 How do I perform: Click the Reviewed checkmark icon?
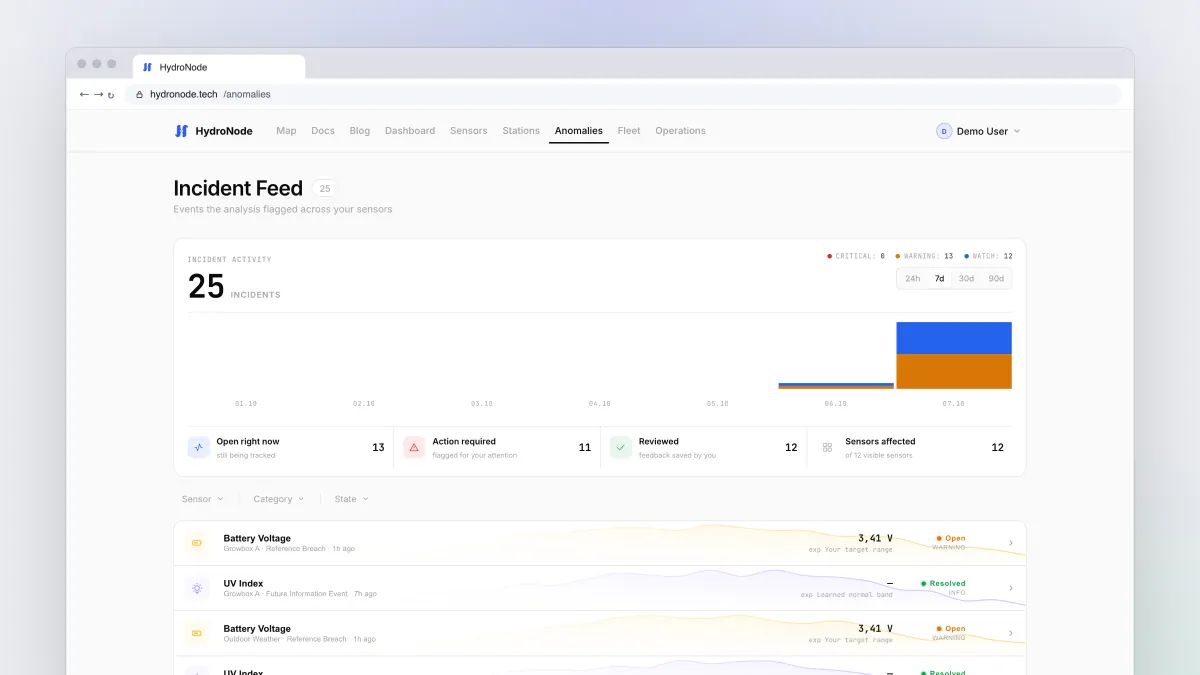point(621,447)
